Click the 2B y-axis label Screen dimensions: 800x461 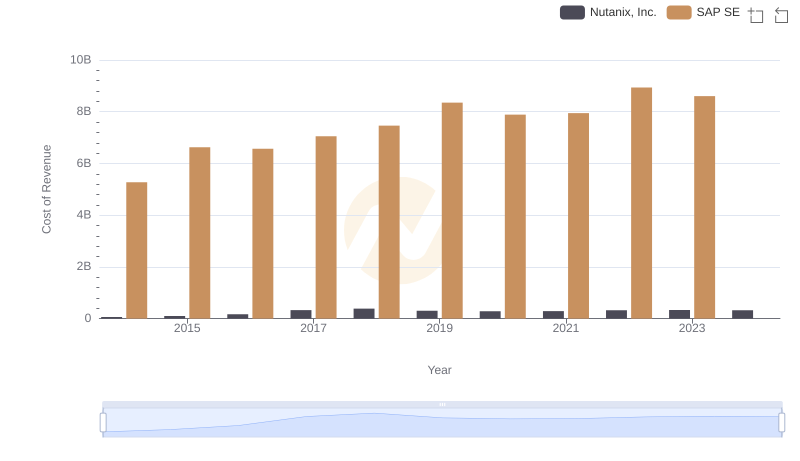point(84,266)
